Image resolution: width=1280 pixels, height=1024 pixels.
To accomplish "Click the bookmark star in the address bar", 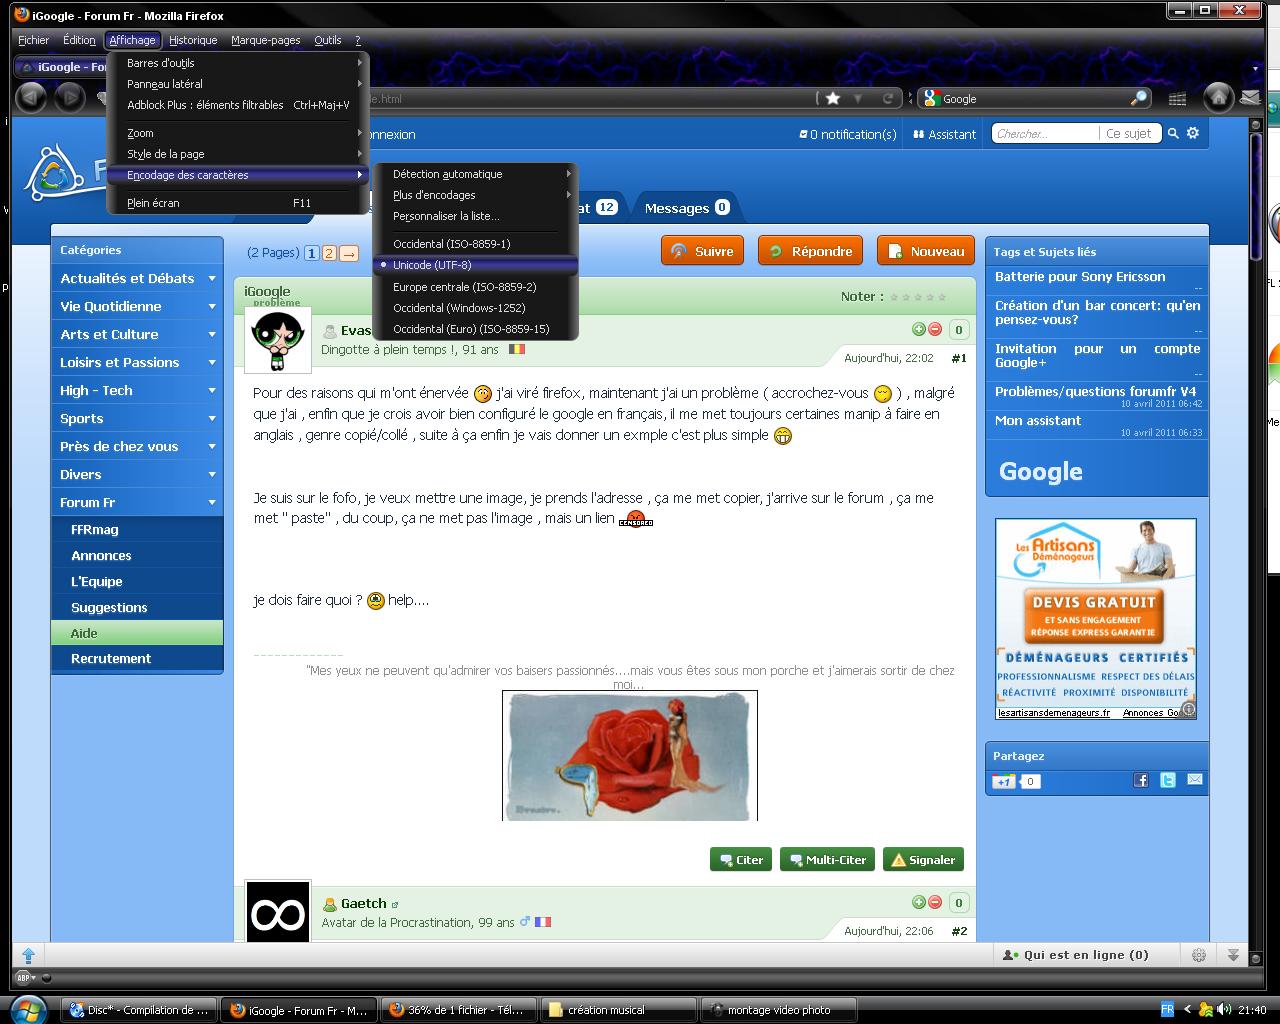I will pyautogui.click(x=832, y=98).
